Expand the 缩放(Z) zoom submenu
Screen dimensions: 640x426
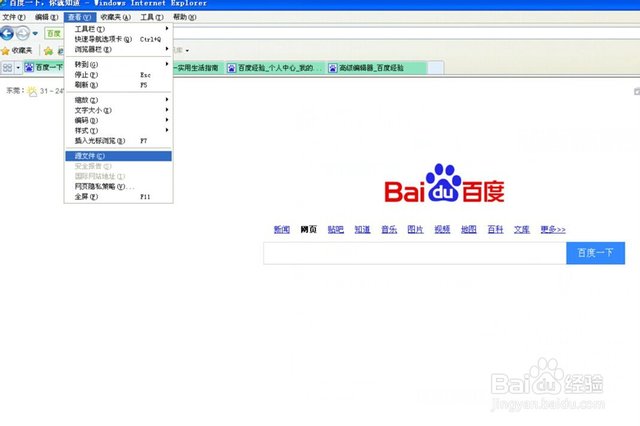click(x=118, y=100)
